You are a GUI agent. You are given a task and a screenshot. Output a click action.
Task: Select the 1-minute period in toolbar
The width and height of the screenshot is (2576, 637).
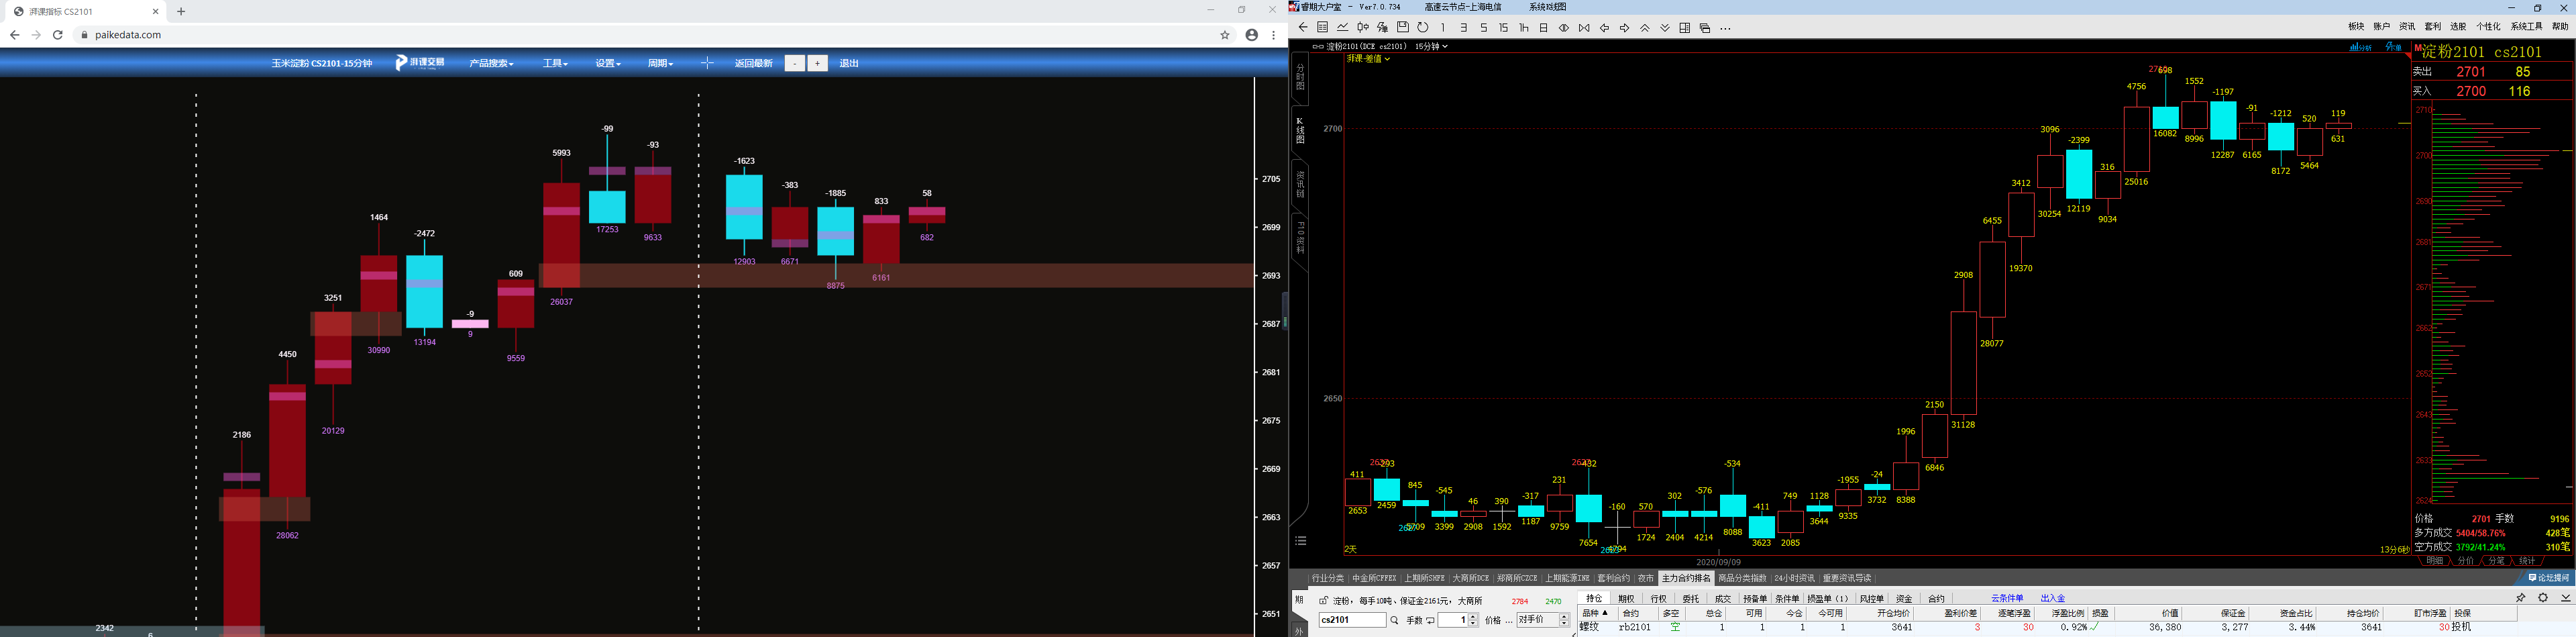tap(1443, 28)
